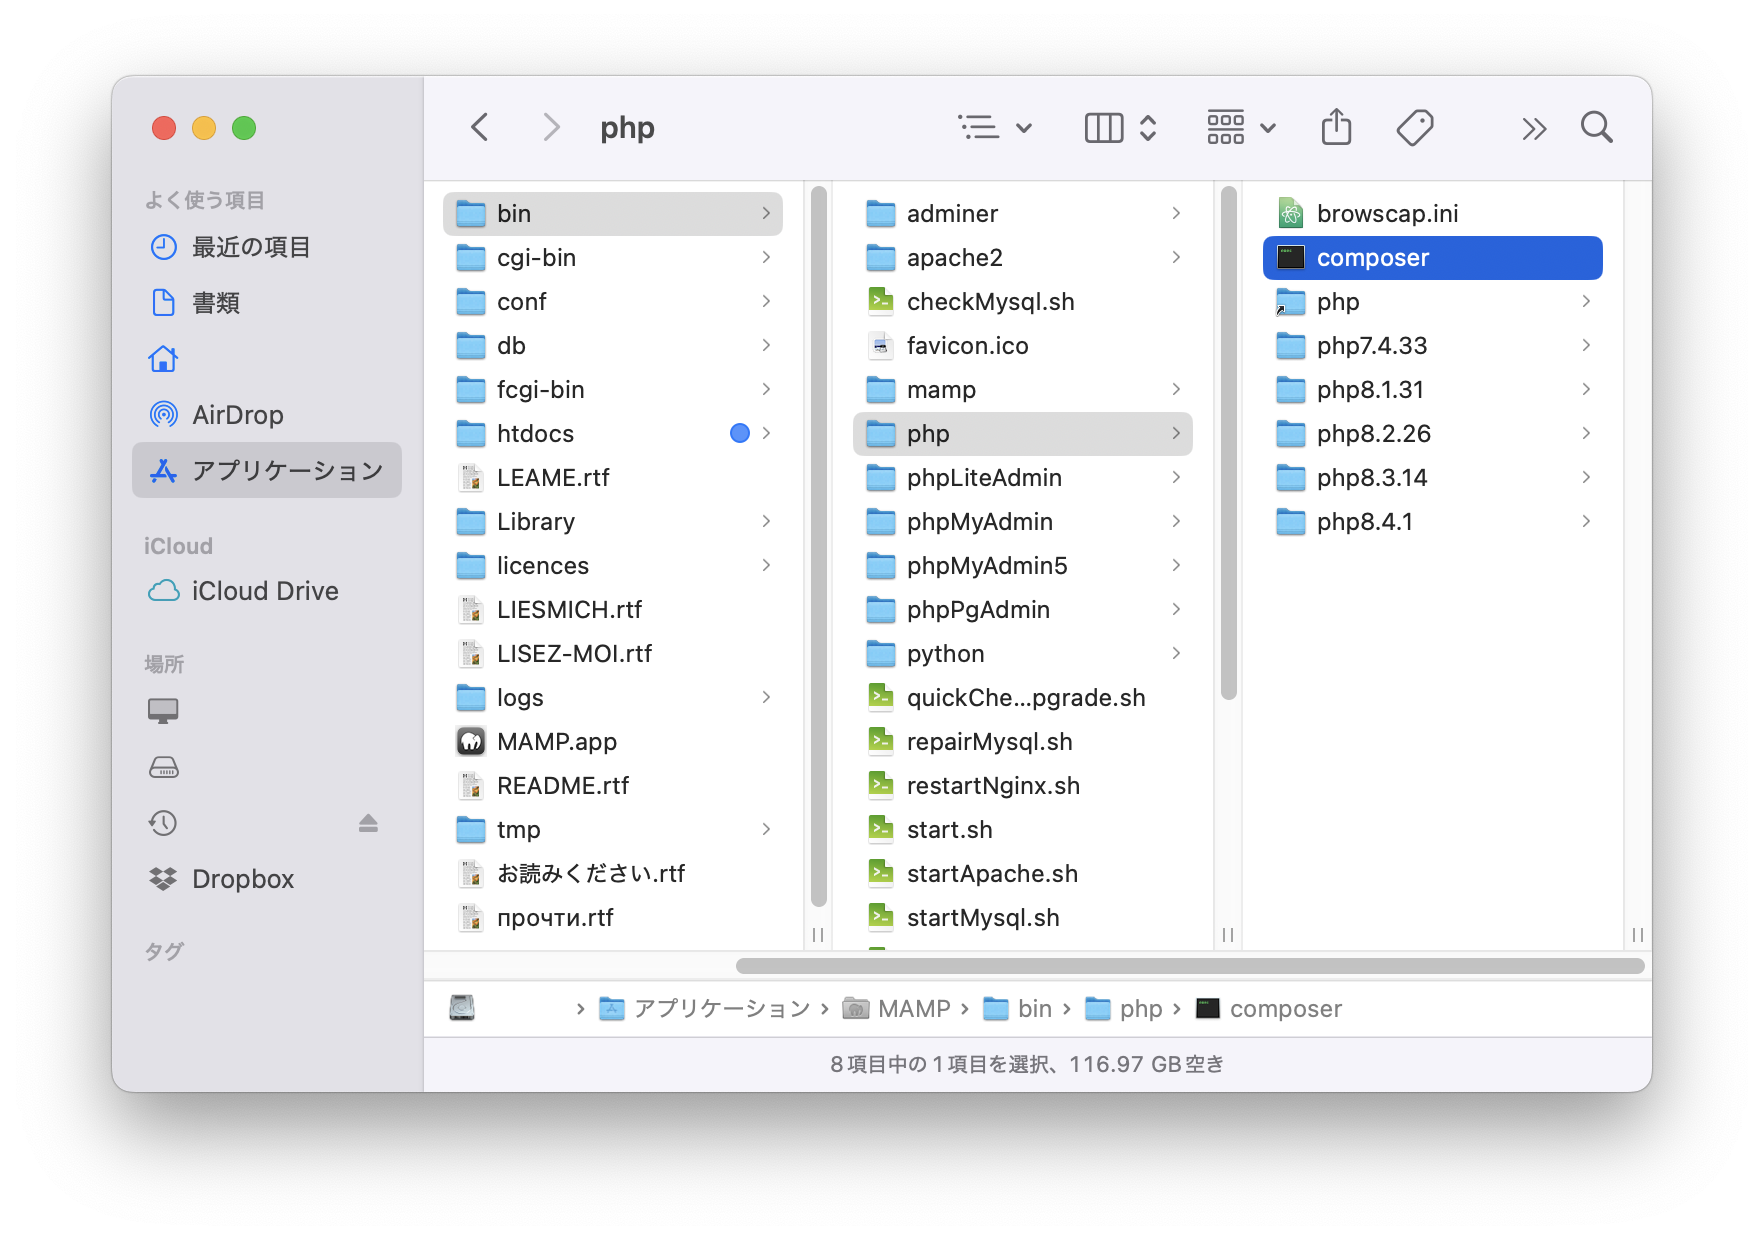Select the bin folder in first column
This screenshot has width=1764, height=1240.
tap(612, 213)
